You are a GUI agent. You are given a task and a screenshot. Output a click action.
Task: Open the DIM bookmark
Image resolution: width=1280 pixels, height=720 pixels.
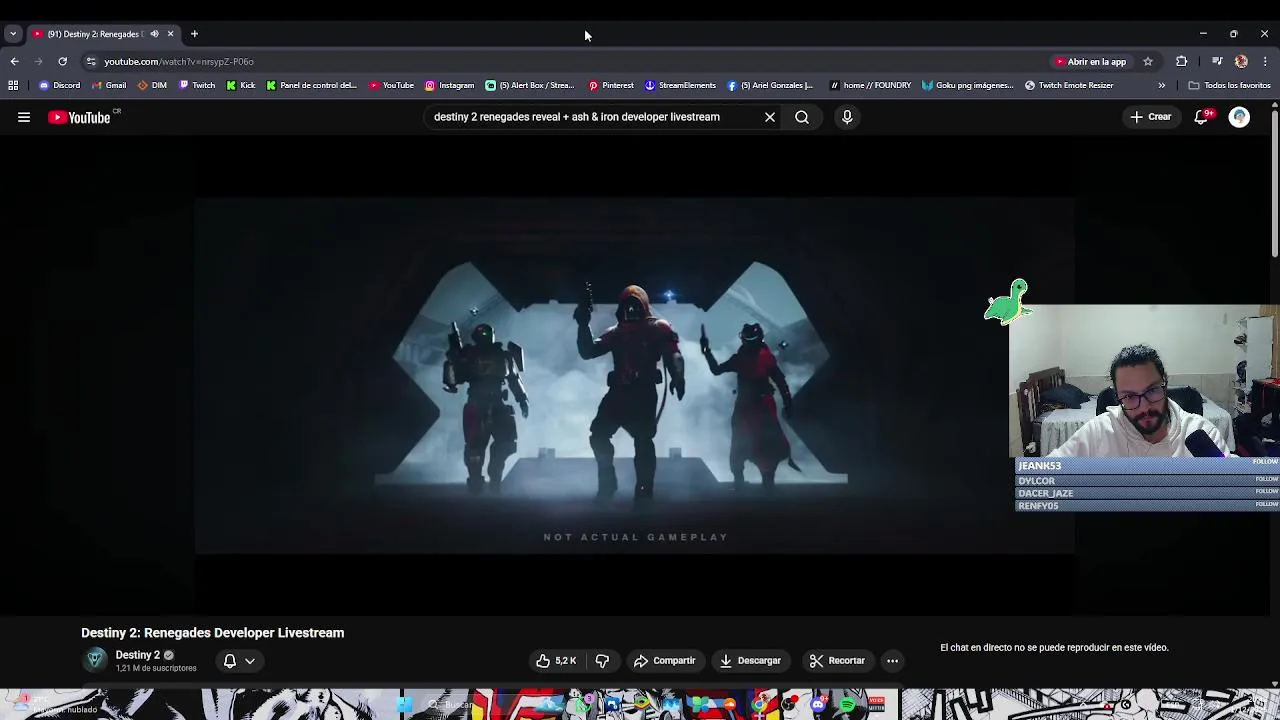152,85
